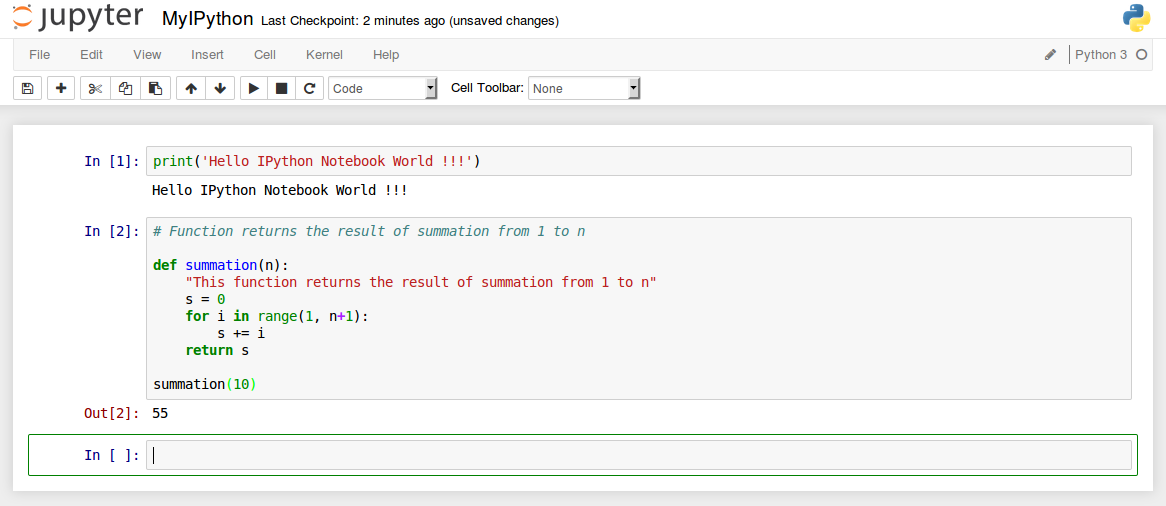Open the Edit menu

(x=91, y=54)
